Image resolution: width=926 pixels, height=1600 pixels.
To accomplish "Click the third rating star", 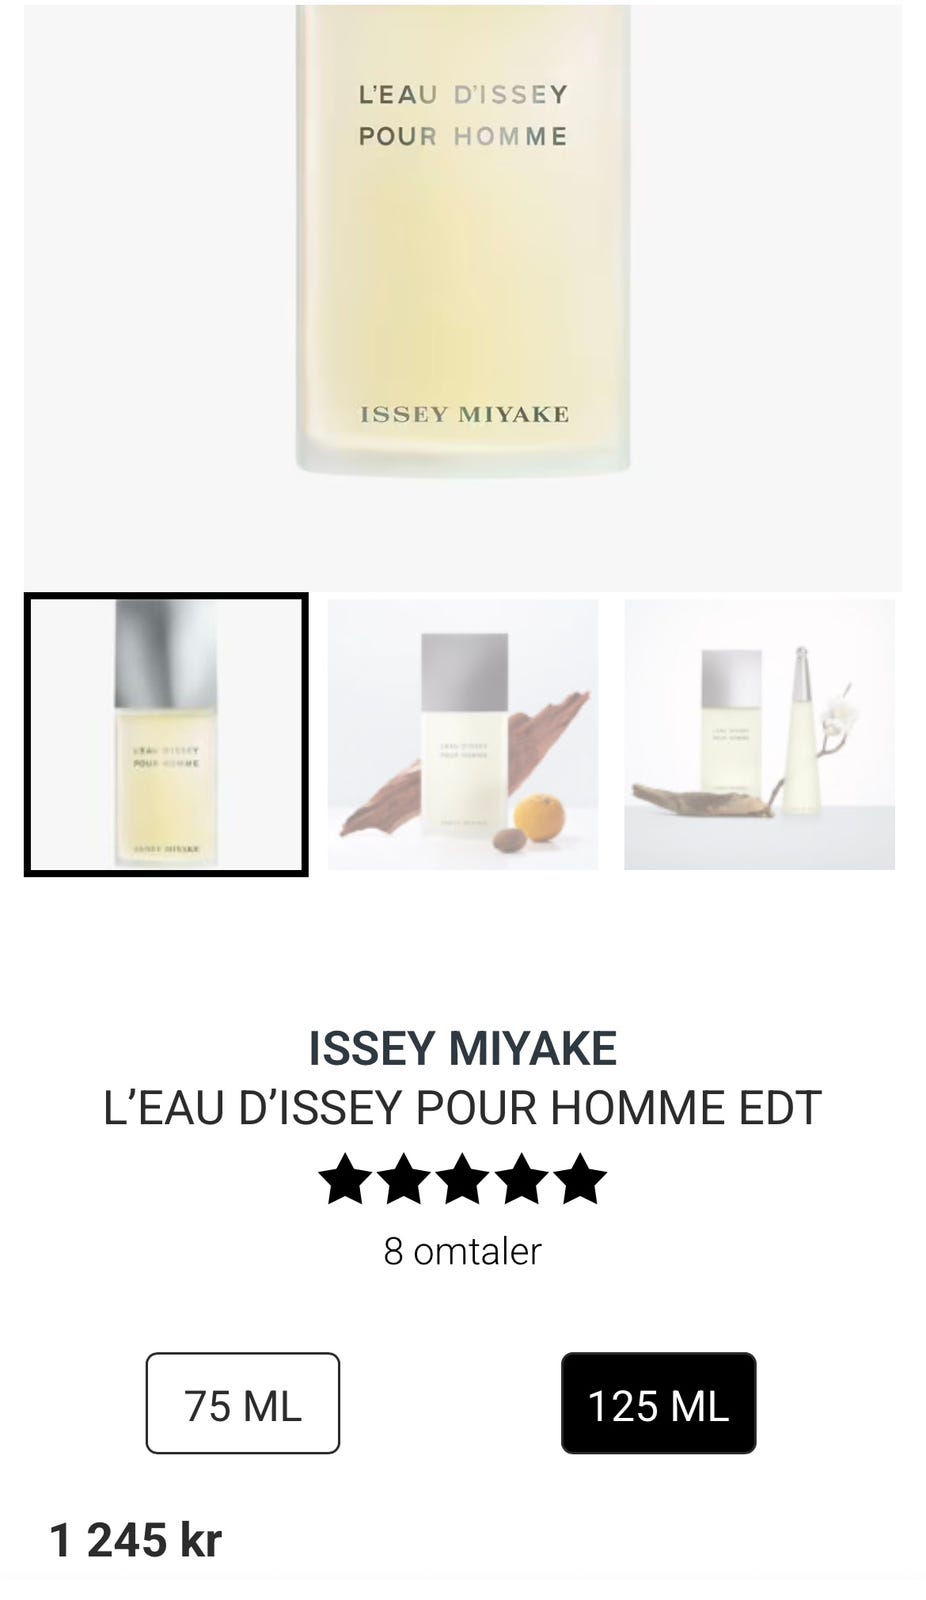I will tap(463, 1179).
